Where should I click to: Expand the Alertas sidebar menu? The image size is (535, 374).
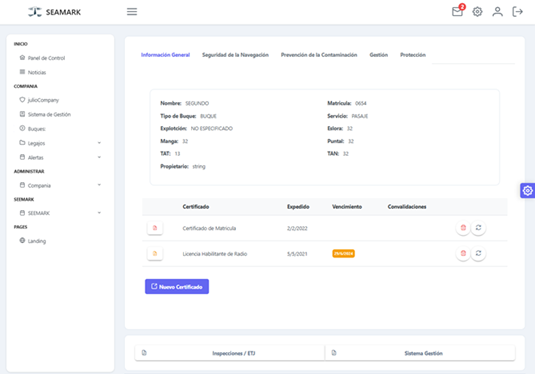point(60,157)
